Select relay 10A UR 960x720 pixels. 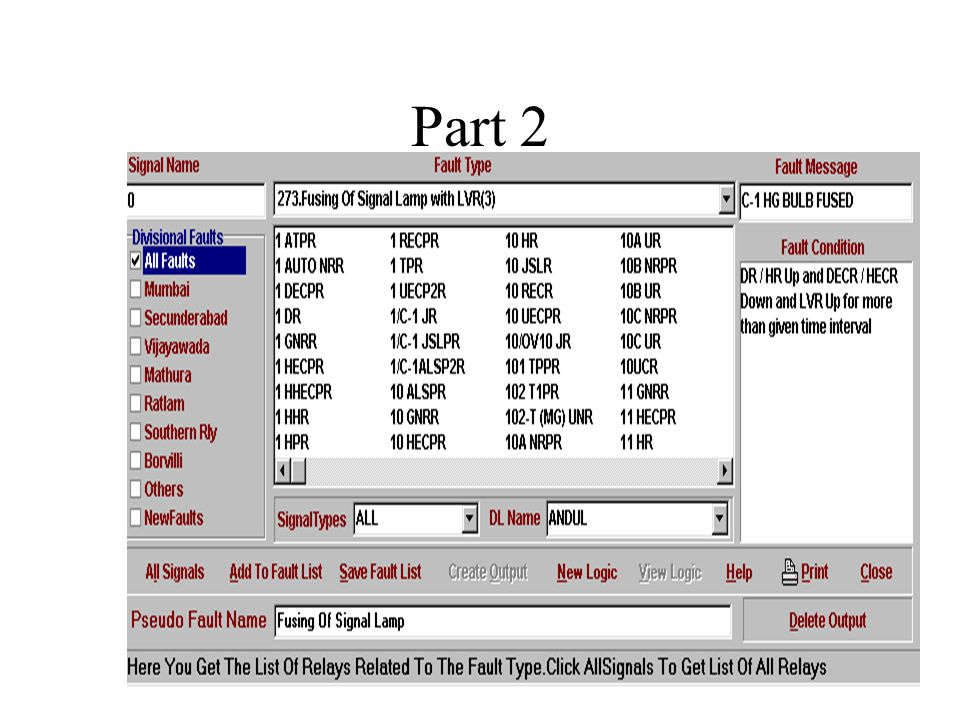coord(640,241)
